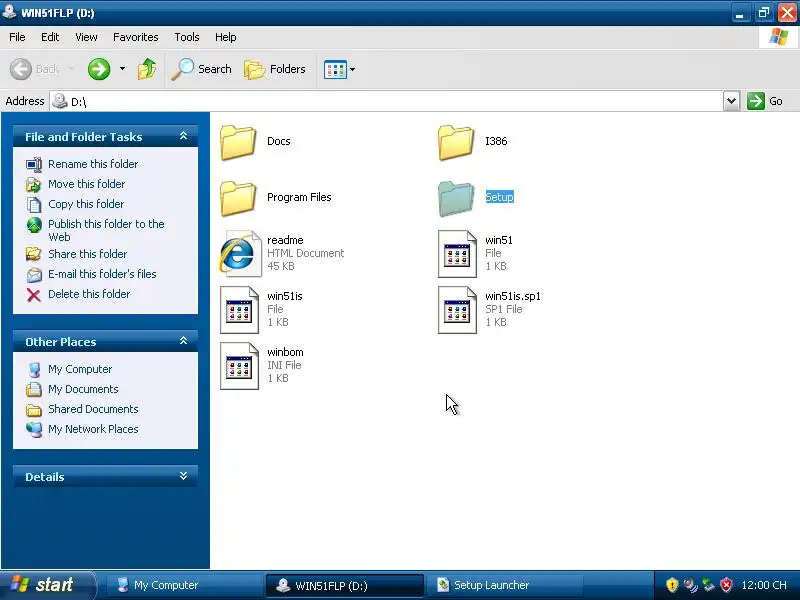The width and height of the screenshot is (800, 600).
Task: Open My Computer in Other Places
Action: pyautogui.click(x=80, y=369)
